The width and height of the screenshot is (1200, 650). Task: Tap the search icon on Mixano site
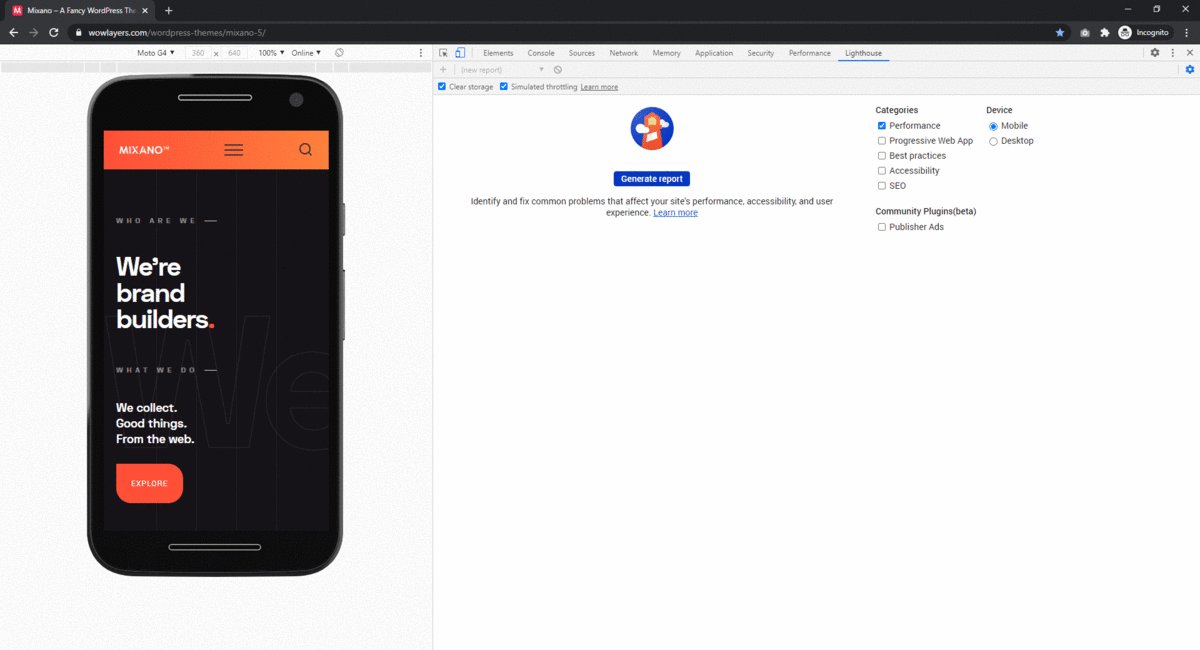pyautogui.click(x=306, y=150)
